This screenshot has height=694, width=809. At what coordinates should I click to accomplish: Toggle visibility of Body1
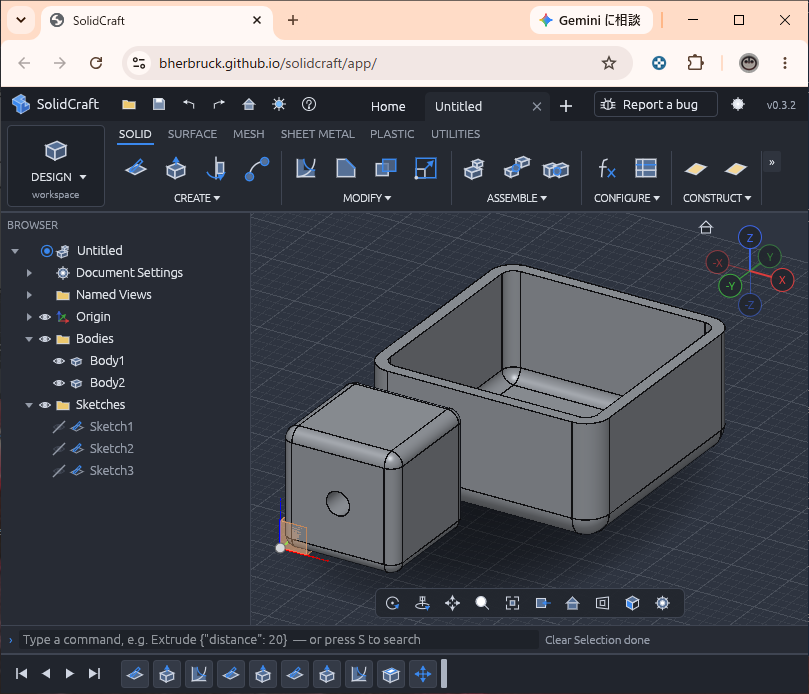click(x=59, y=361)
